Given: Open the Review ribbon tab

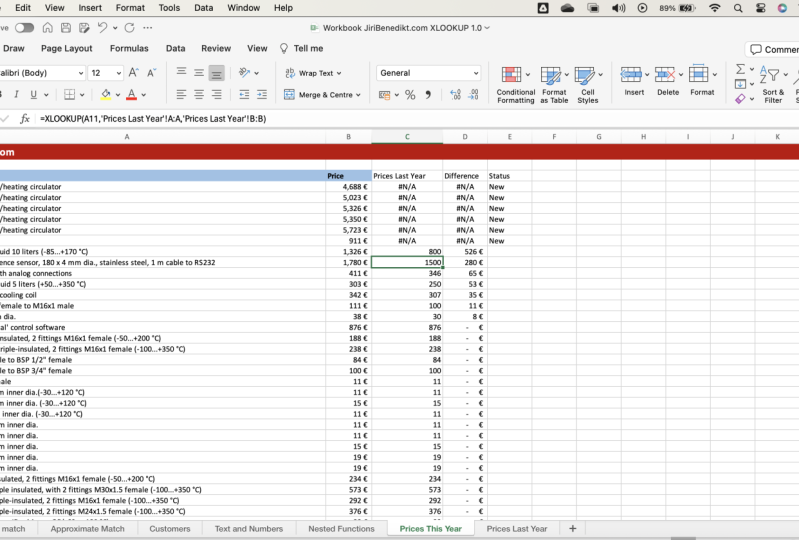Looking at the screenshot, I should tap(216, 48).
